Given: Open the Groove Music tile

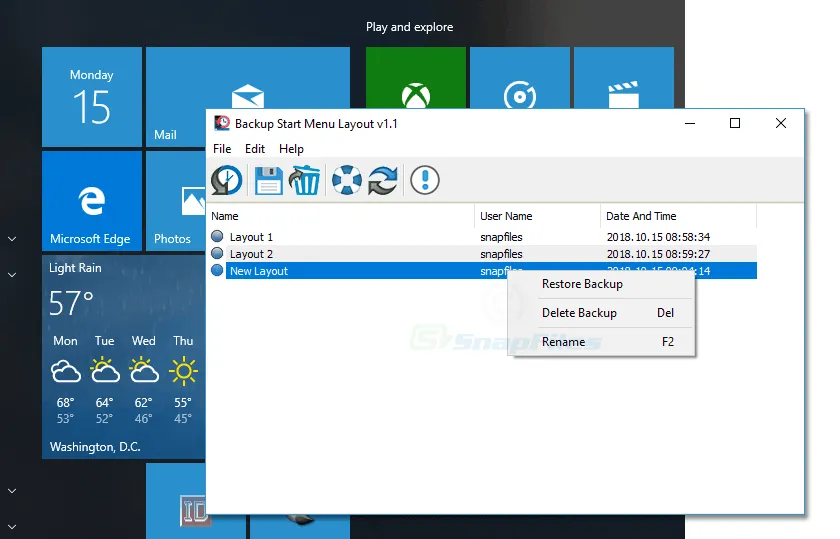Looking at the screenshot, I should [x=520, y=78].
